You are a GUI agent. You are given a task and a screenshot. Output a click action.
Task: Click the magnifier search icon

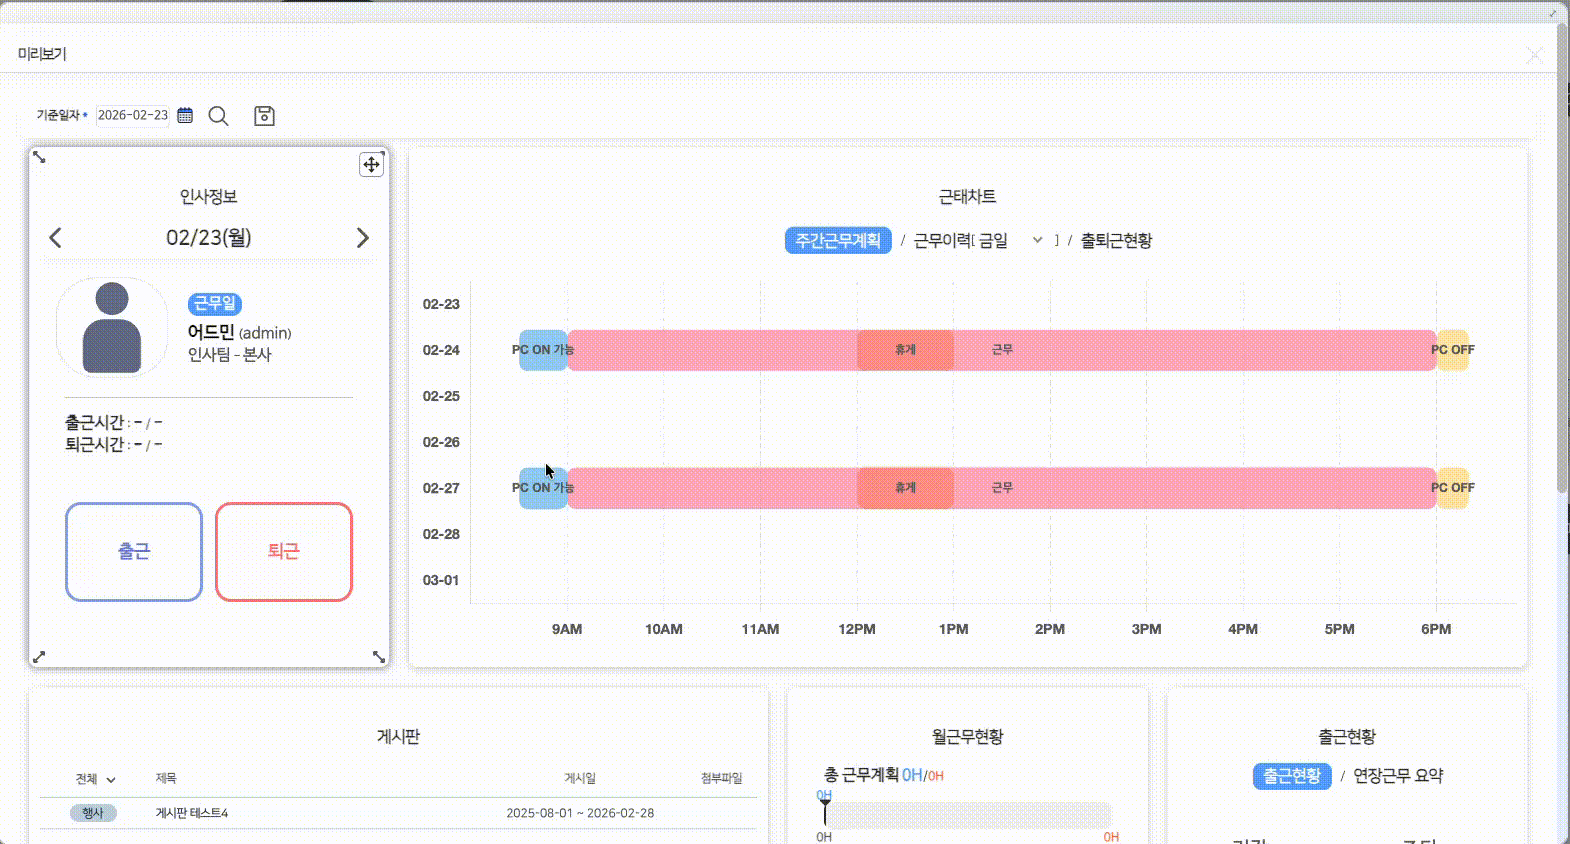pos(218,116)
